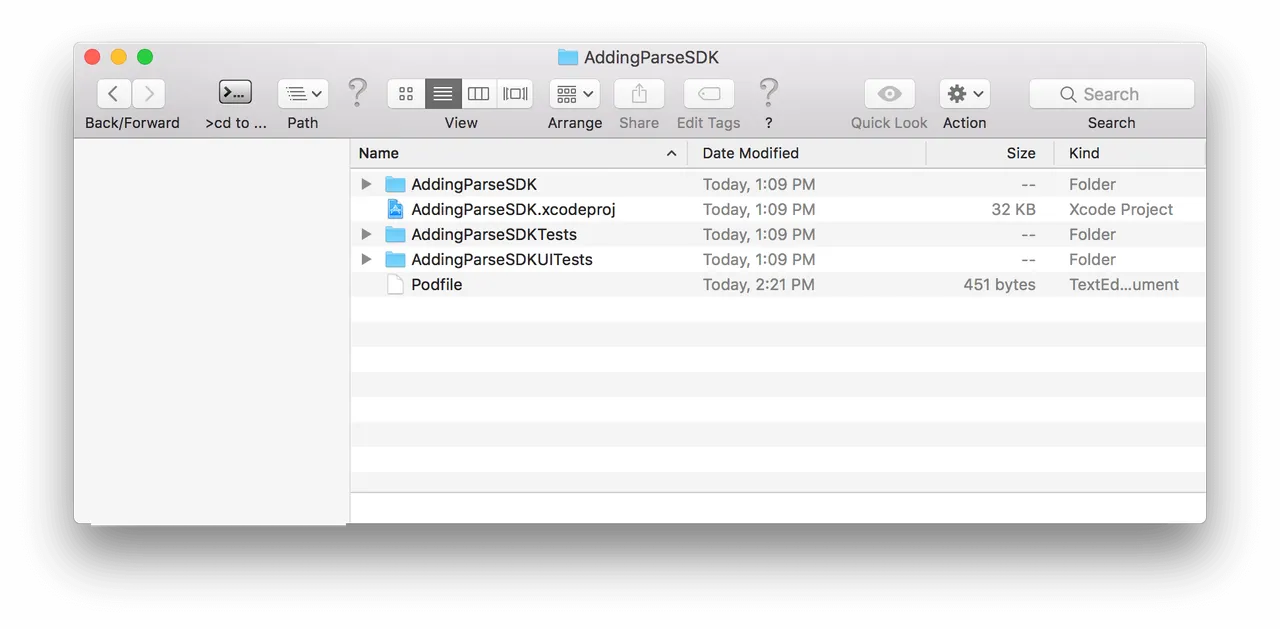Open the Arrange dropdown
The image size is (1280, 629).
(x=574, y=94)
